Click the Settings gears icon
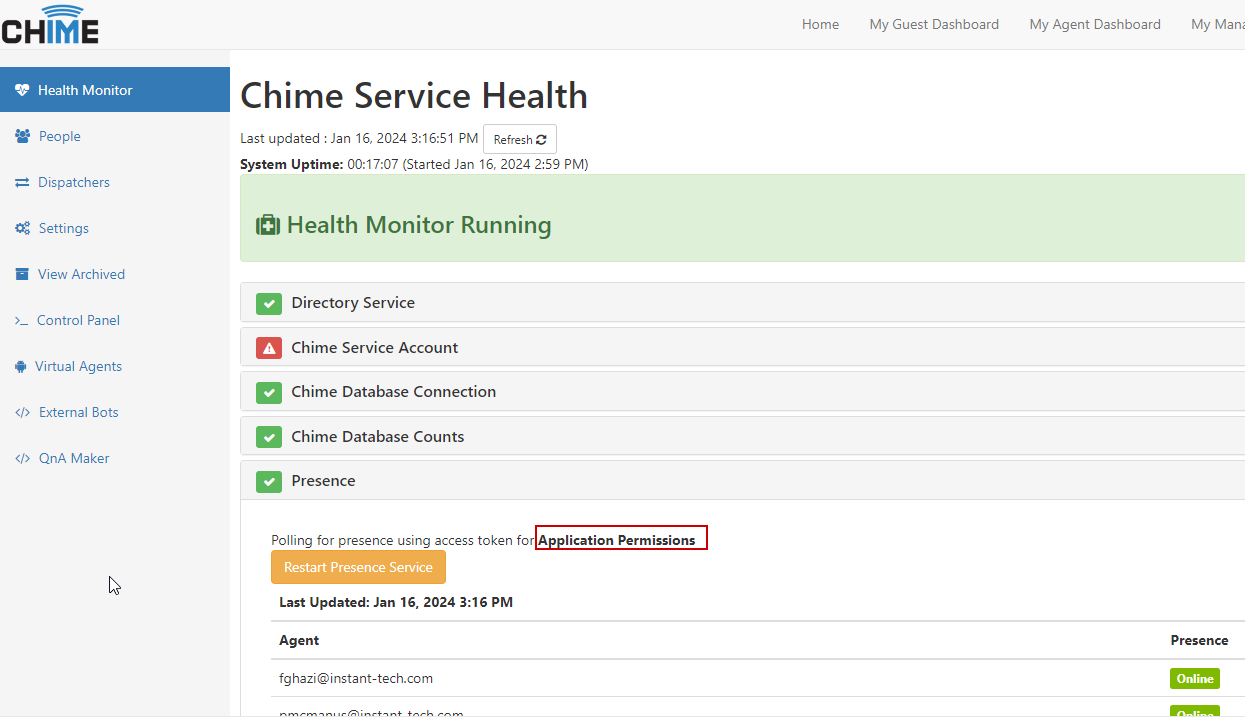Image resolution: width=1245 pixels, height=717 pixels. (23, 228)
